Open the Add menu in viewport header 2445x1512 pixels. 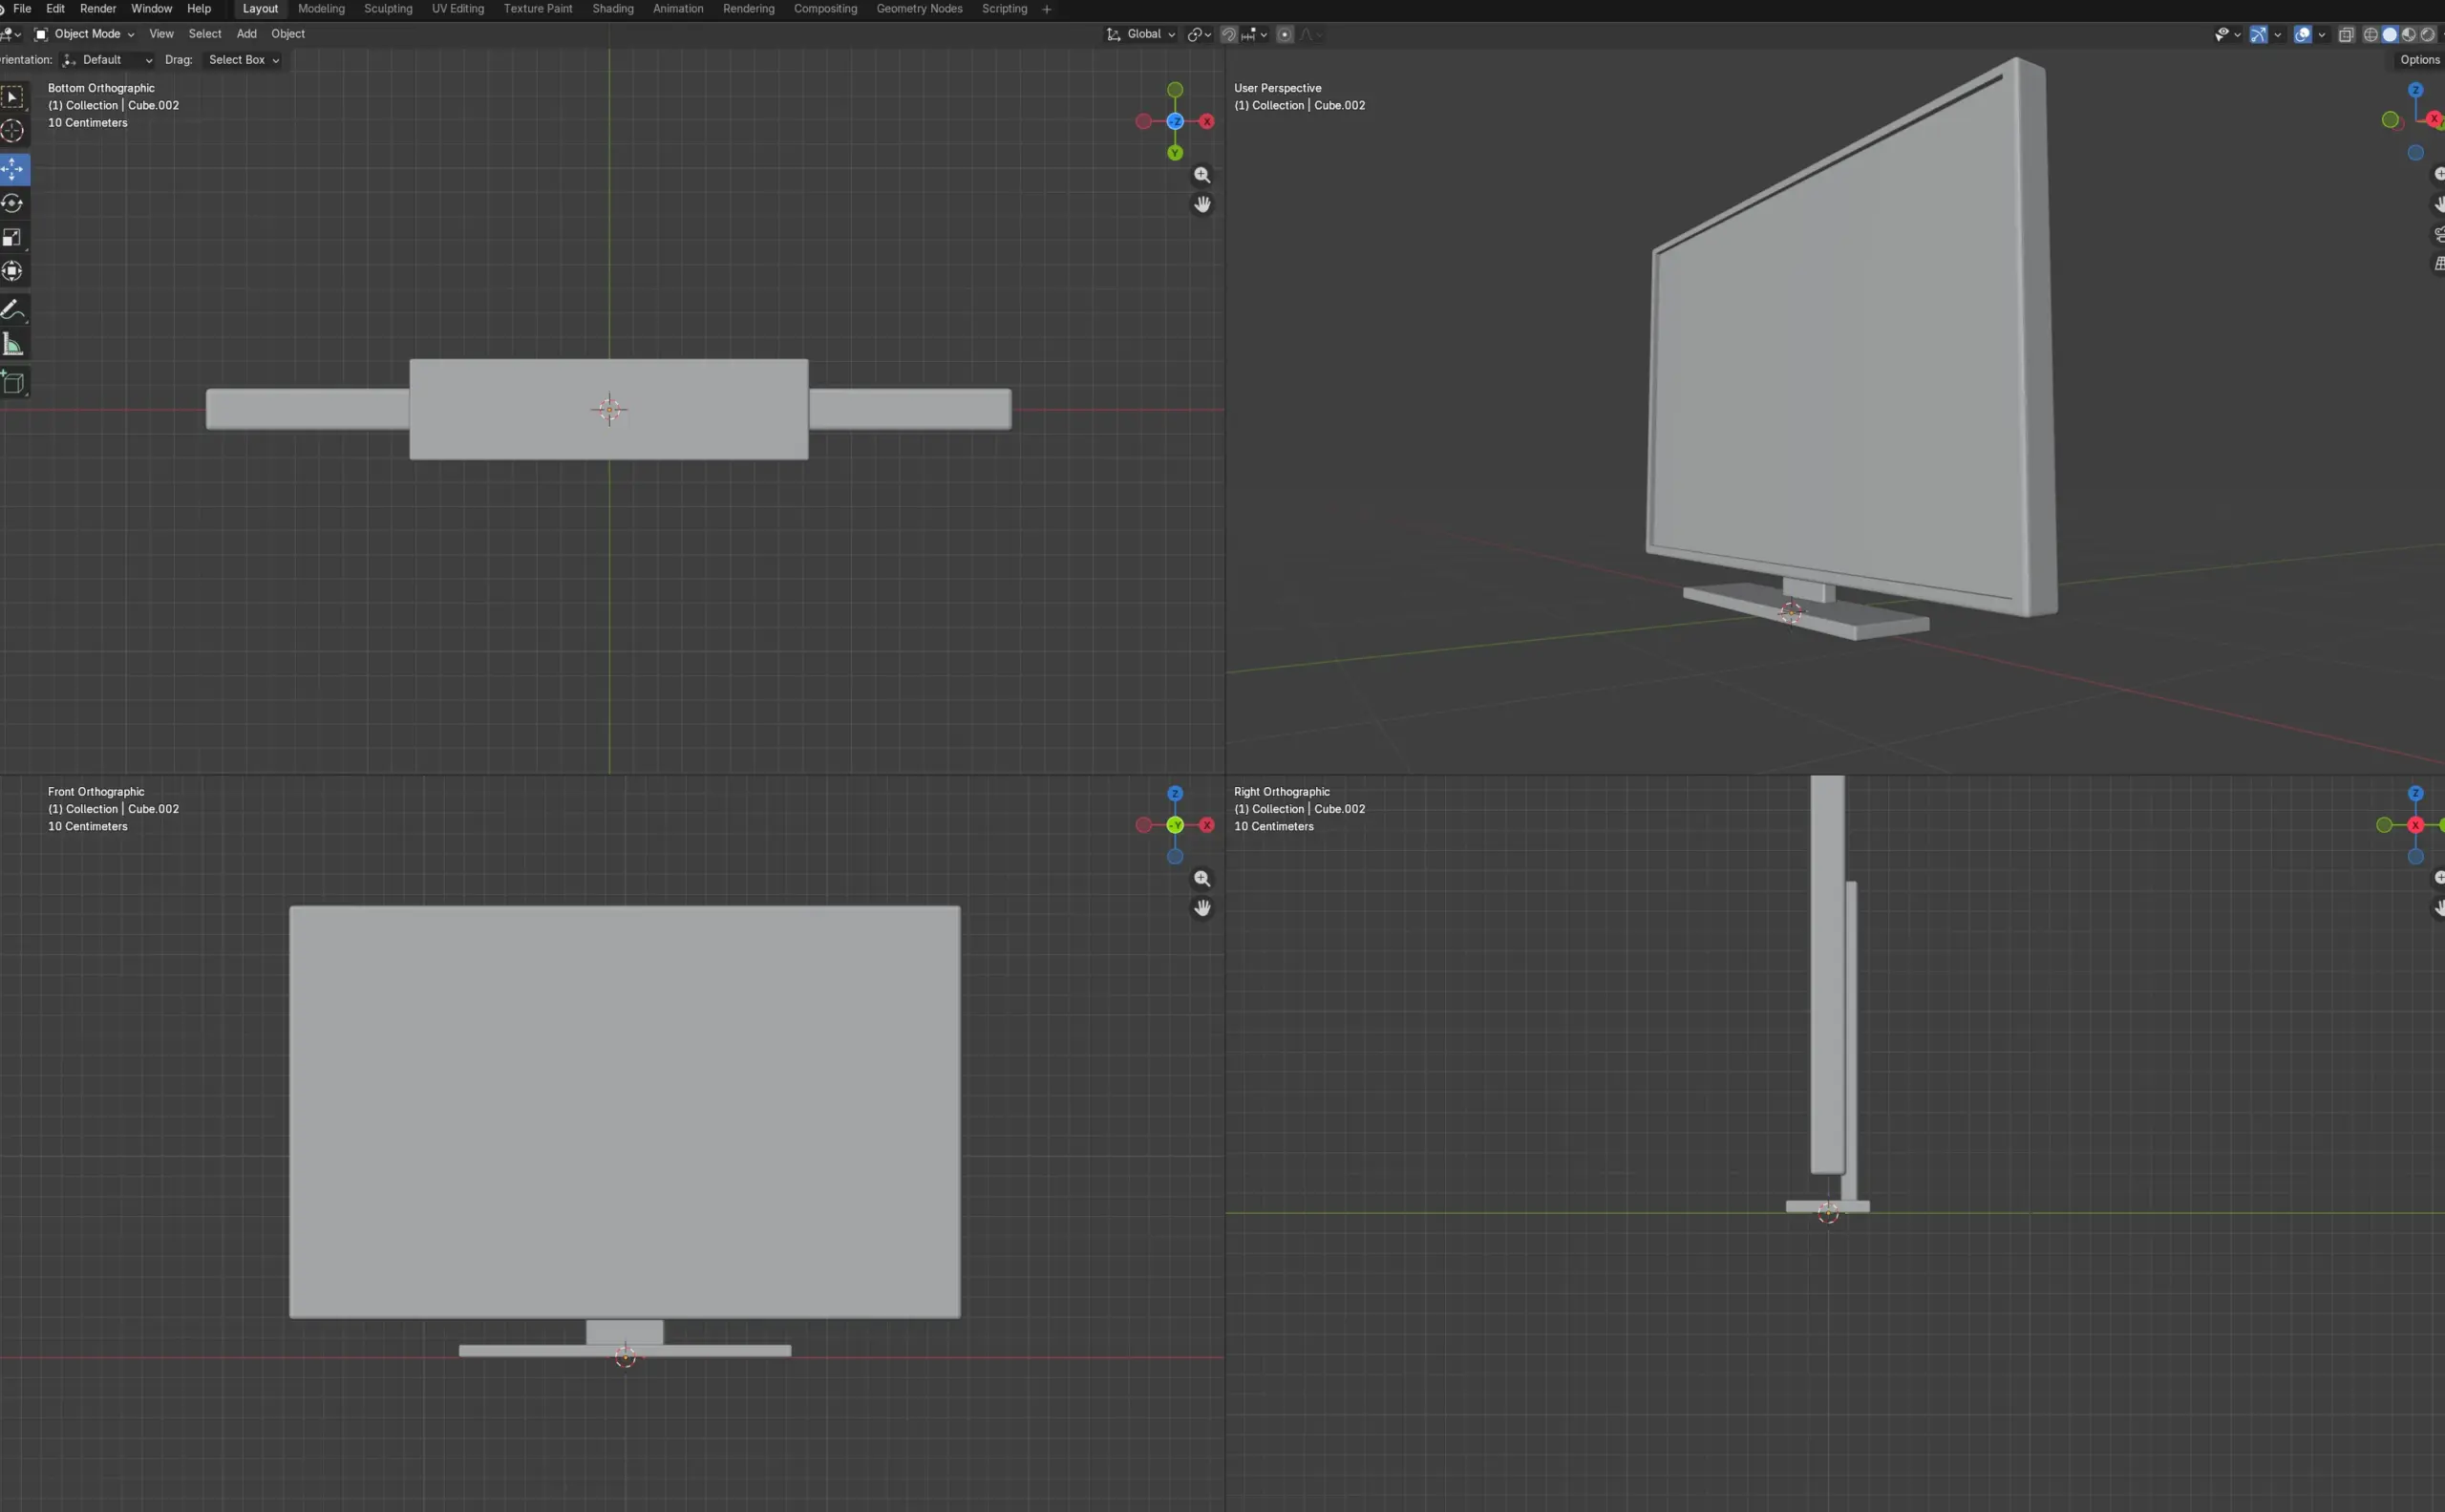(x=246, y=34)
